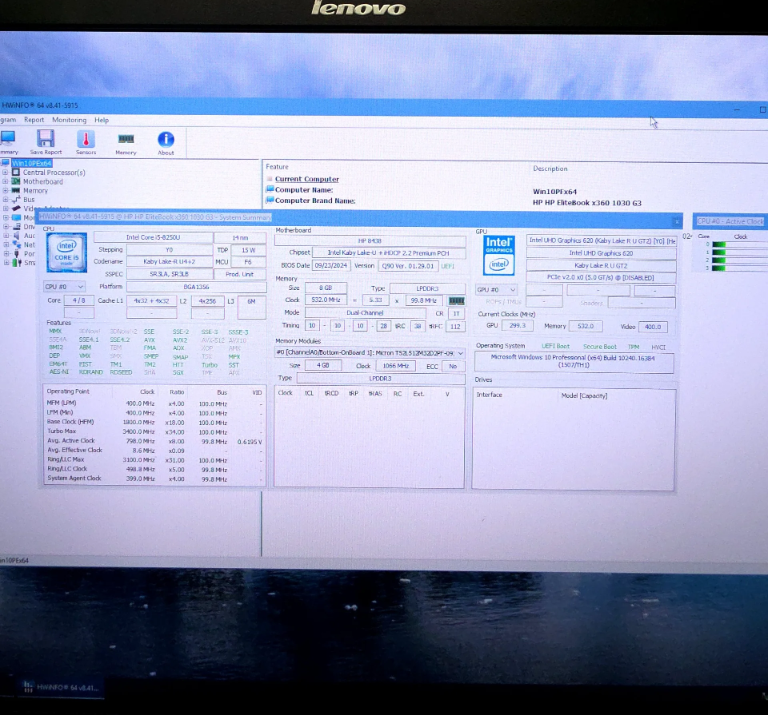Viewport: 768px width, 715px height.
Task: Open the Memory toolbar icon
Action: [x=126, y=140]
